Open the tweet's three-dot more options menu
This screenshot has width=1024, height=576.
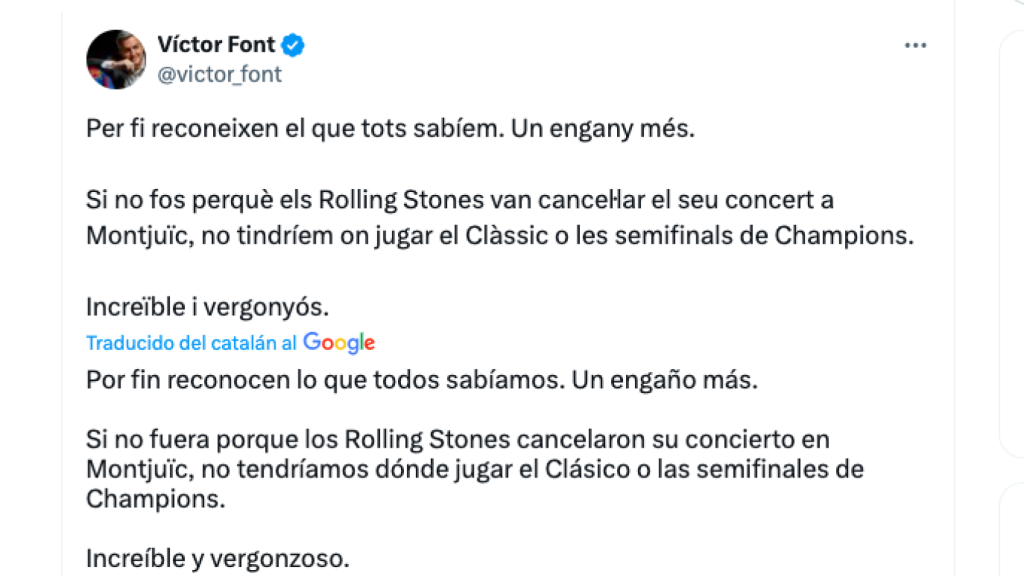pyautogui.click(x=915, y=46)
